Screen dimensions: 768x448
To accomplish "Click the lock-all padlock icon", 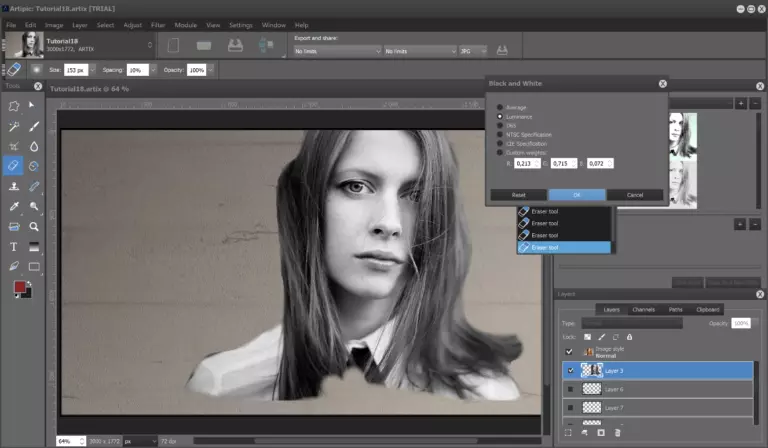I will 631,337.
